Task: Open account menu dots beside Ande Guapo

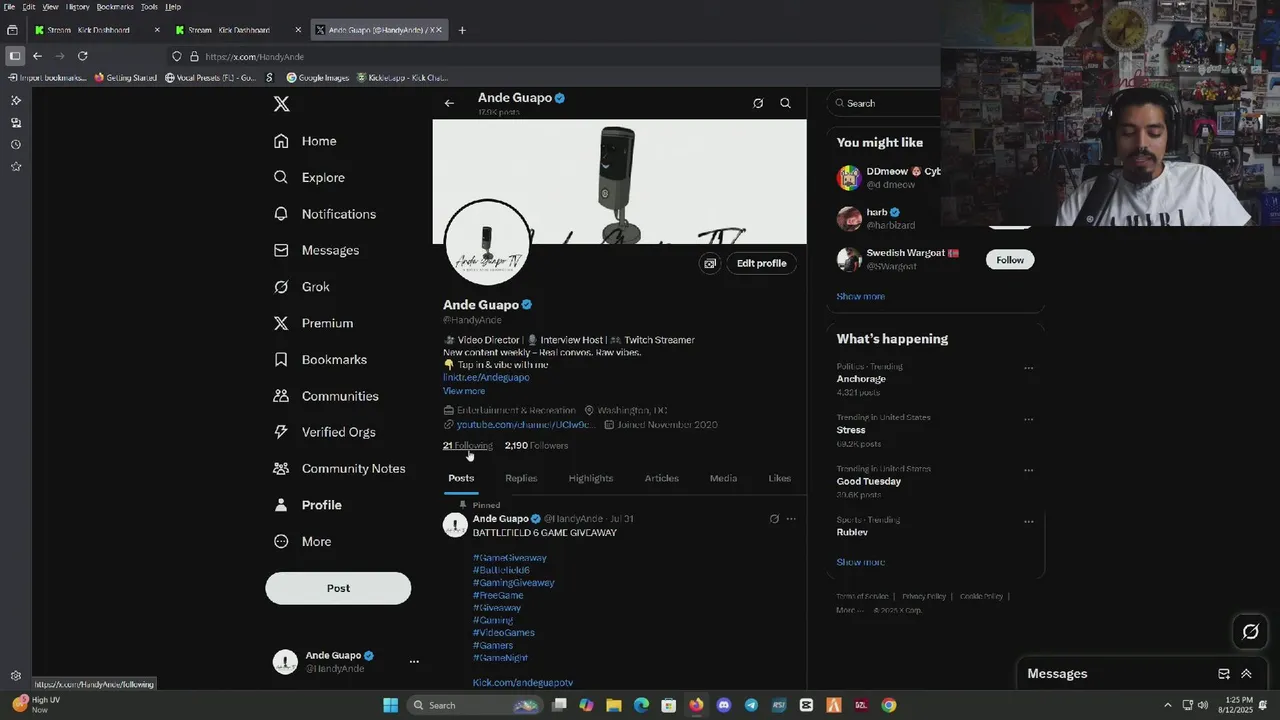Action: point(414,662)
